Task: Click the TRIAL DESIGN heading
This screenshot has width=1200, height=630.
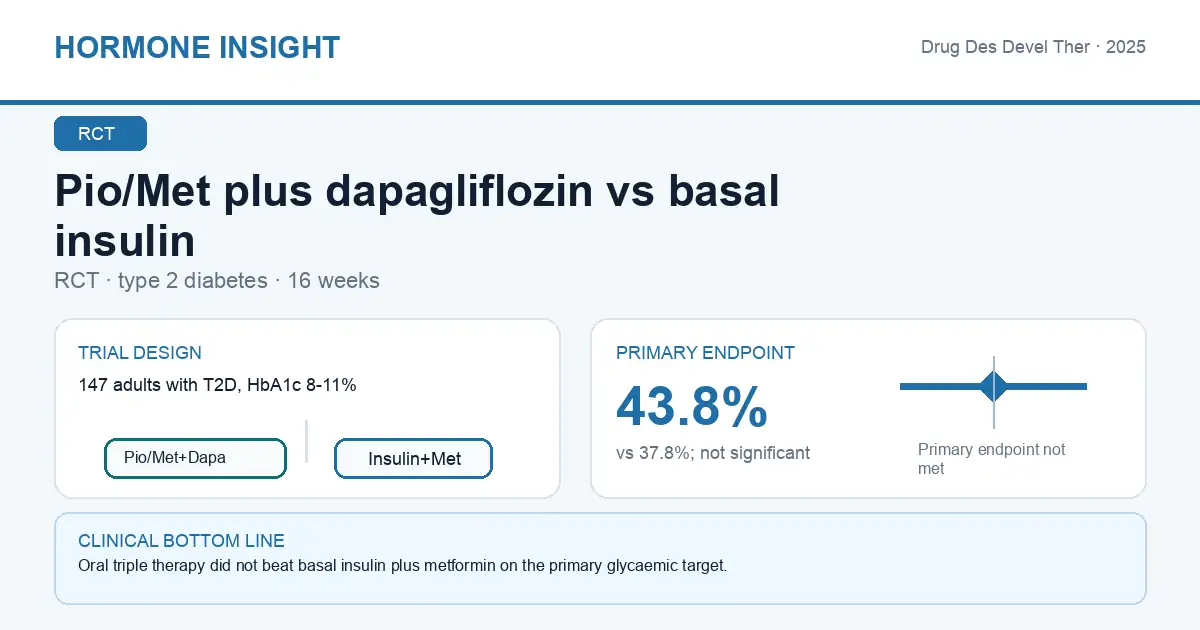Action: tap(140, 353)
